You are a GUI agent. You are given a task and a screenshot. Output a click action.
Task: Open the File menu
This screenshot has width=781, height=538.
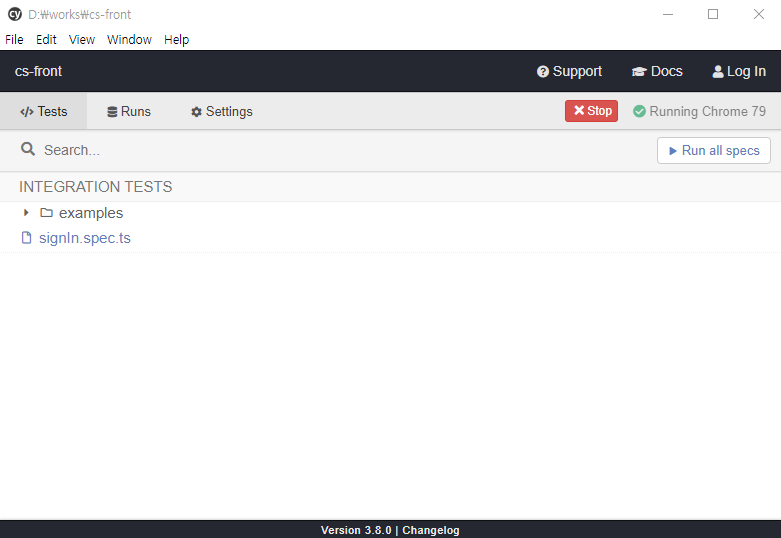coord(14,40)
